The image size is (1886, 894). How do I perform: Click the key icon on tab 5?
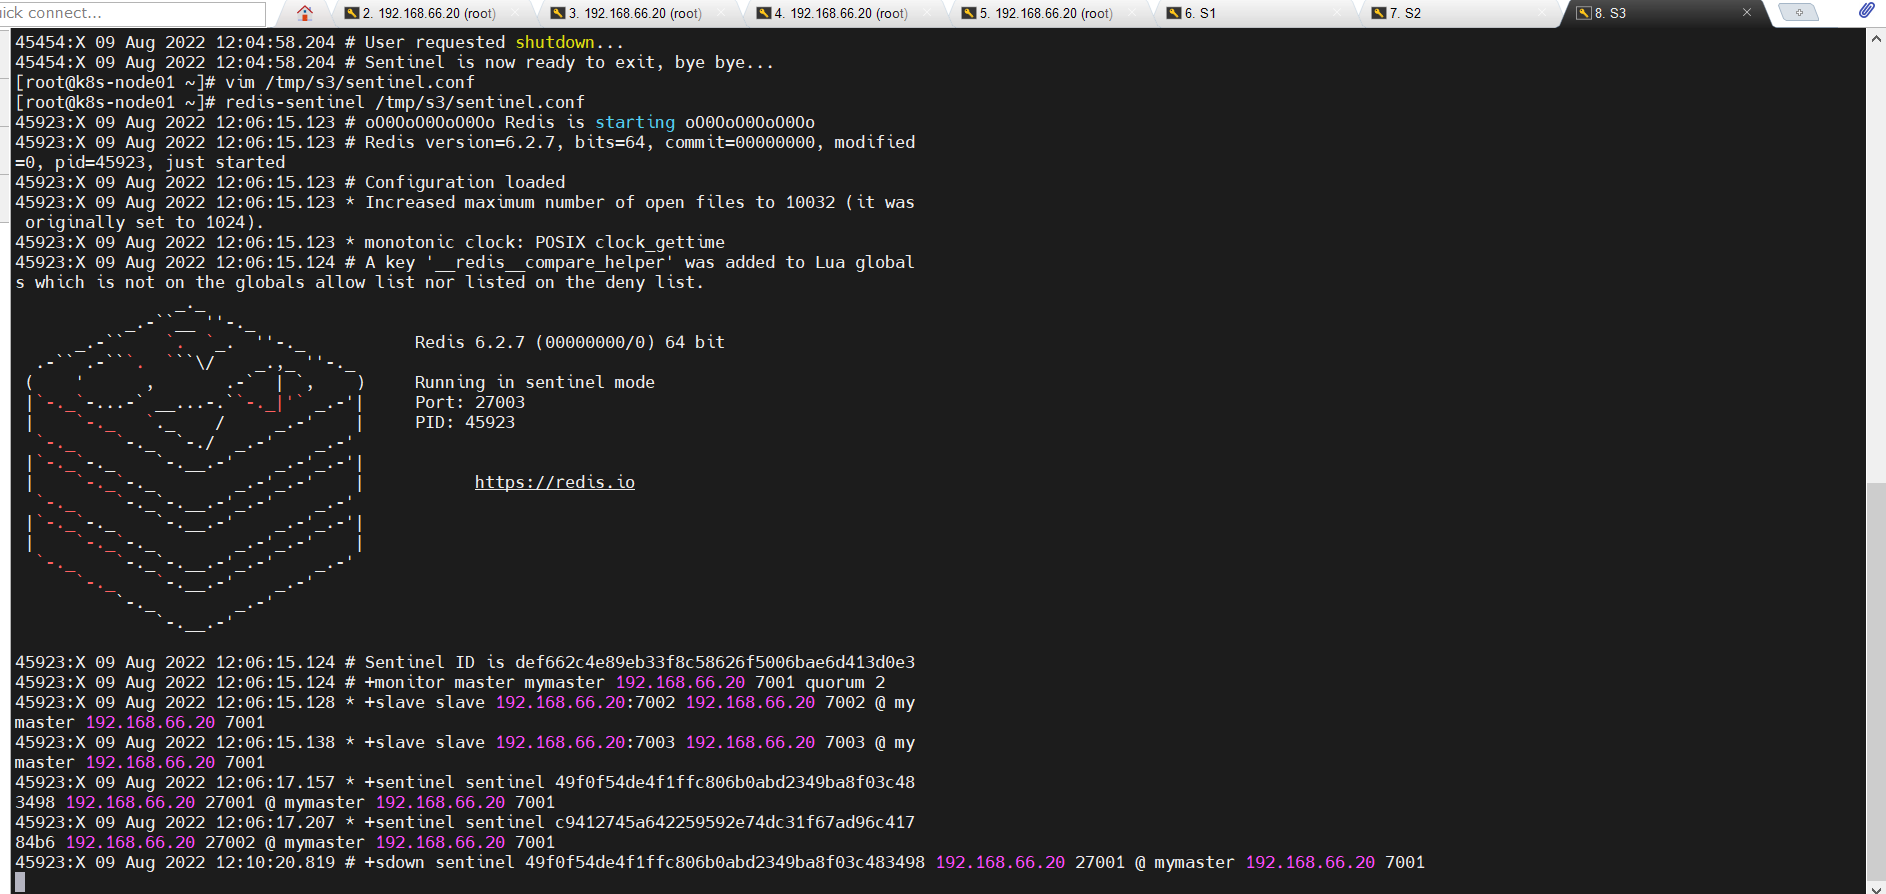coord(969,13)
